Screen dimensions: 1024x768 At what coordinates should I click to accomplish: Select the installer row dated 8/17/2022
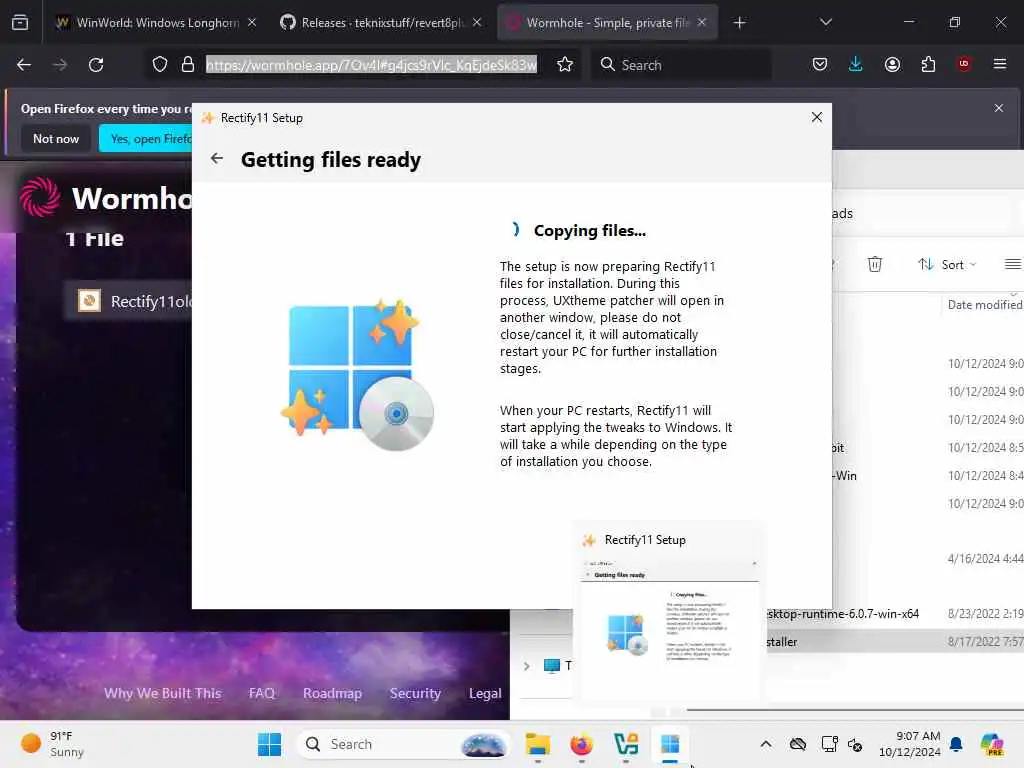[x=895, y=642]
